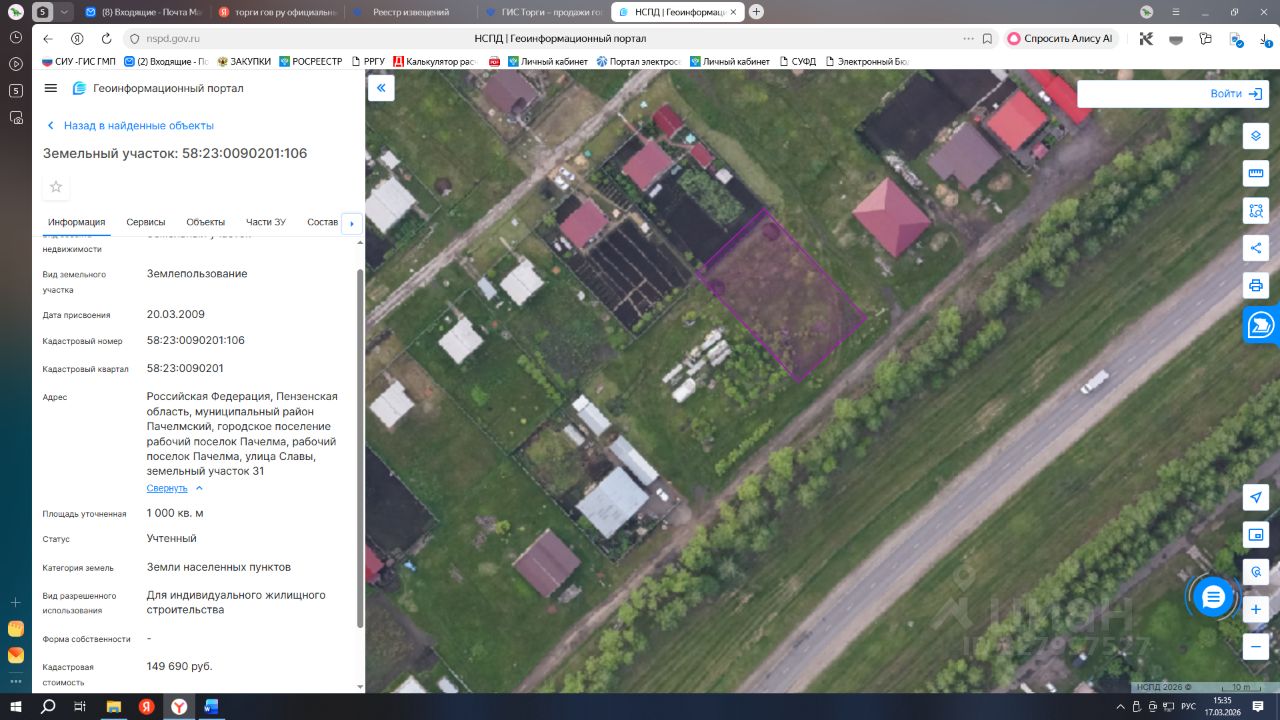Open the map layers panel

click(1255, 136)
